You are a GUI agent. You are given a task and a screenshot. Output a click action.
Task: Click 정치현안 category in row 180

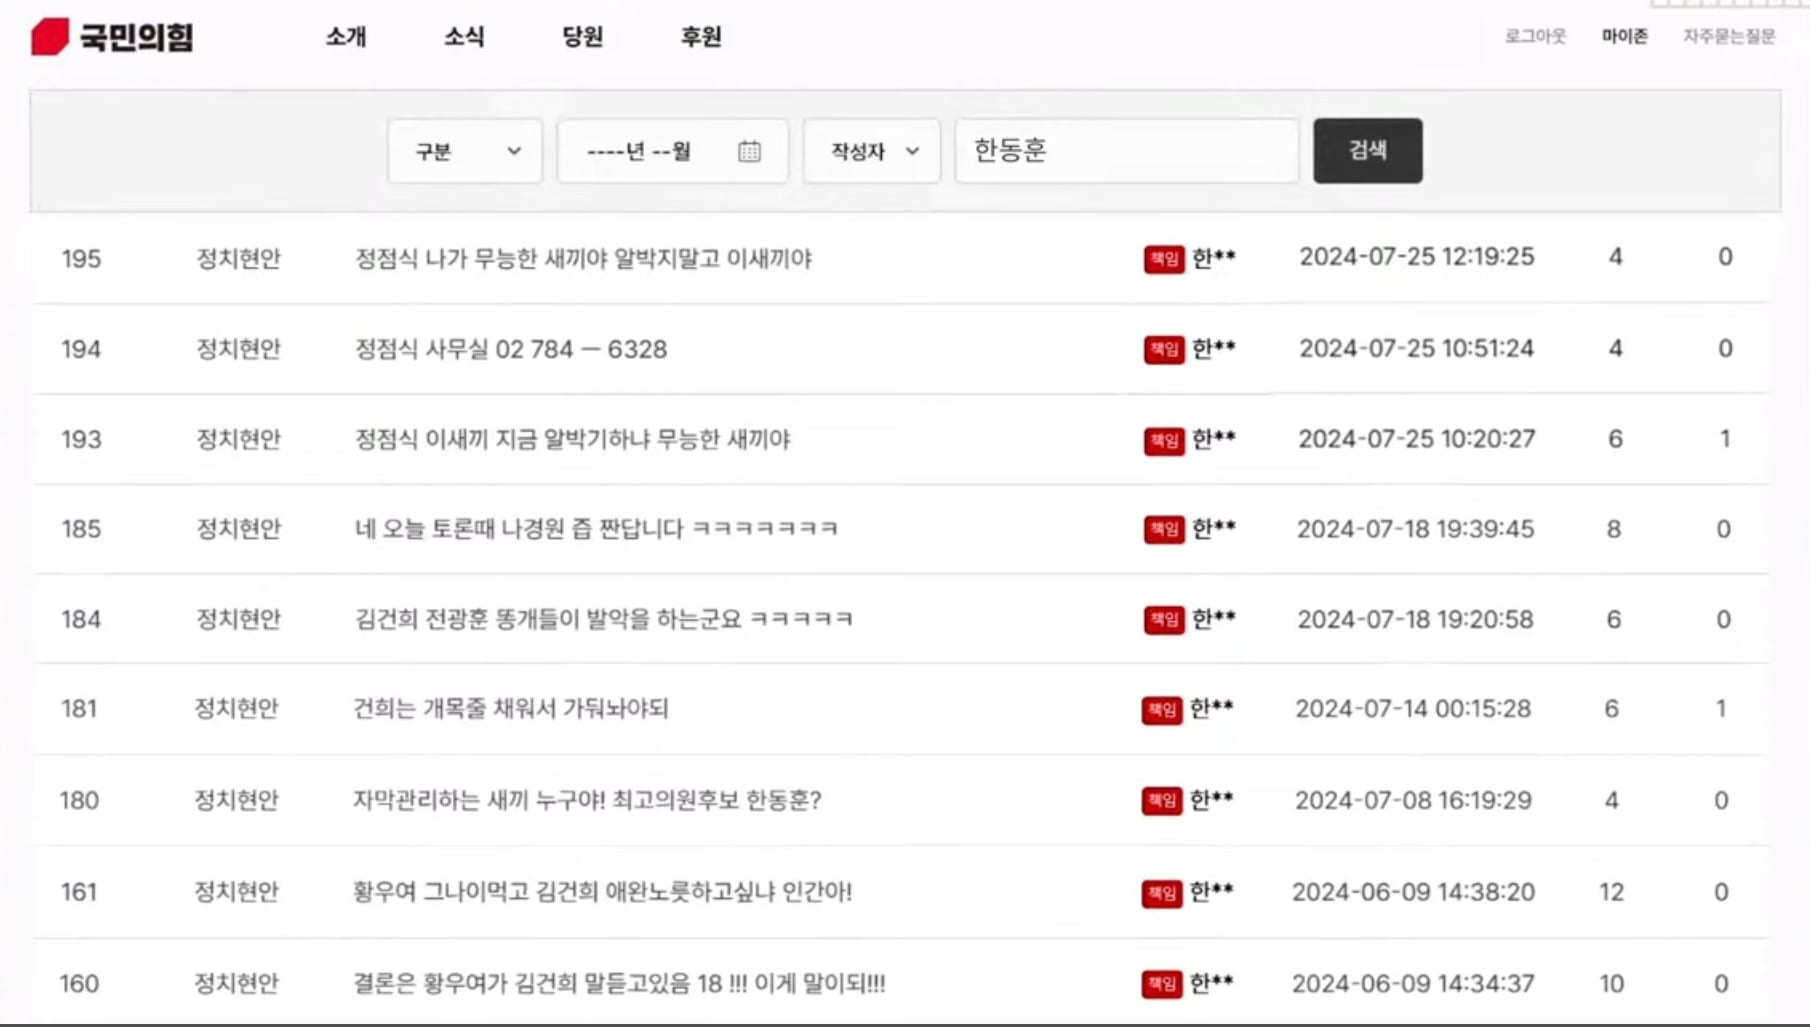(x=236, y=800)
